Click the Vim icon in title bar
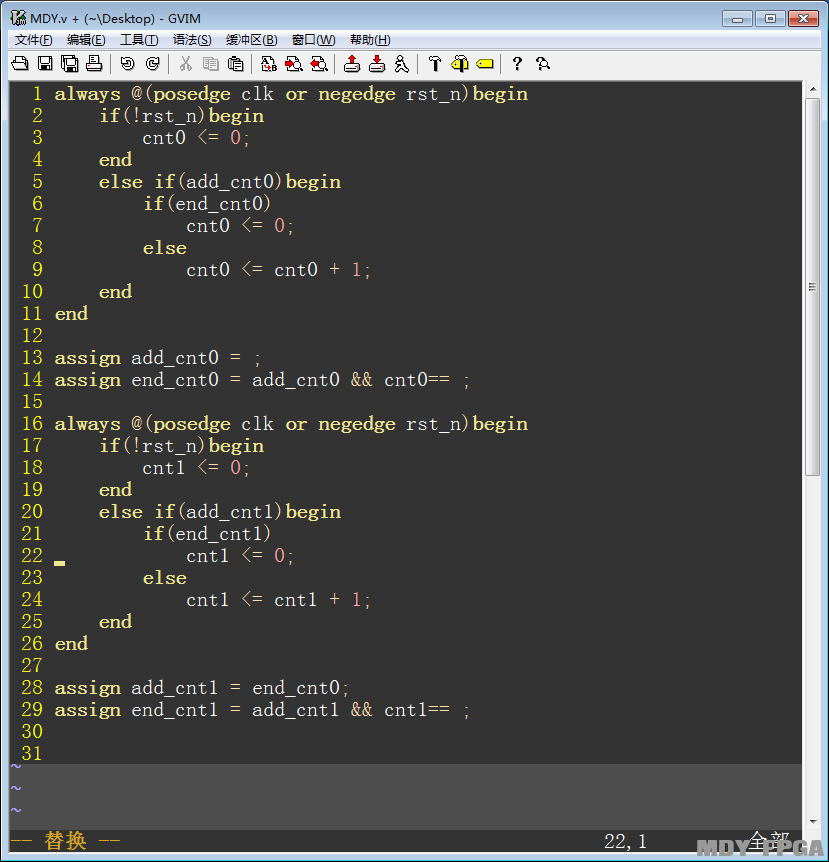Screen dimensions: 829x862 point(18,18)
